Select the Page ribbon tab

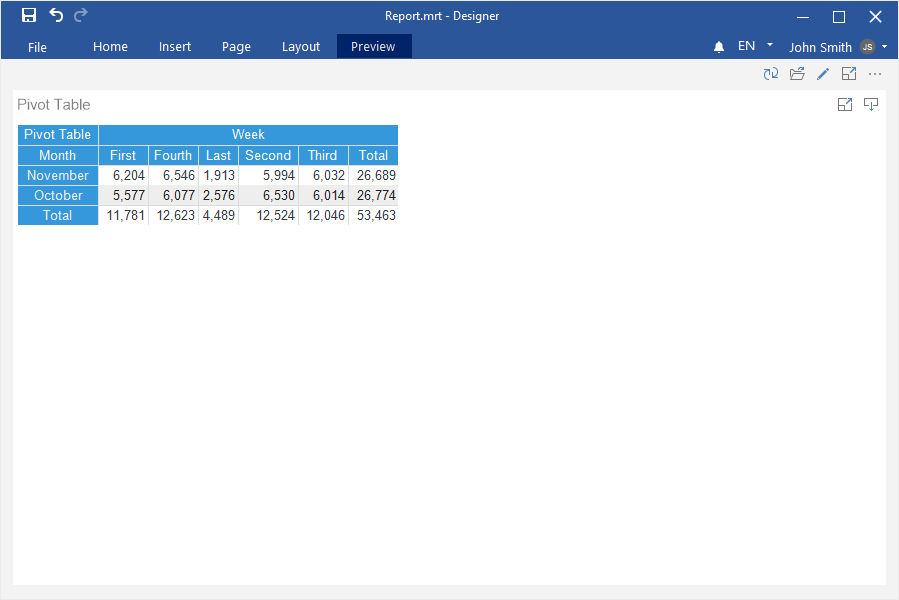(x=236, y=47)
